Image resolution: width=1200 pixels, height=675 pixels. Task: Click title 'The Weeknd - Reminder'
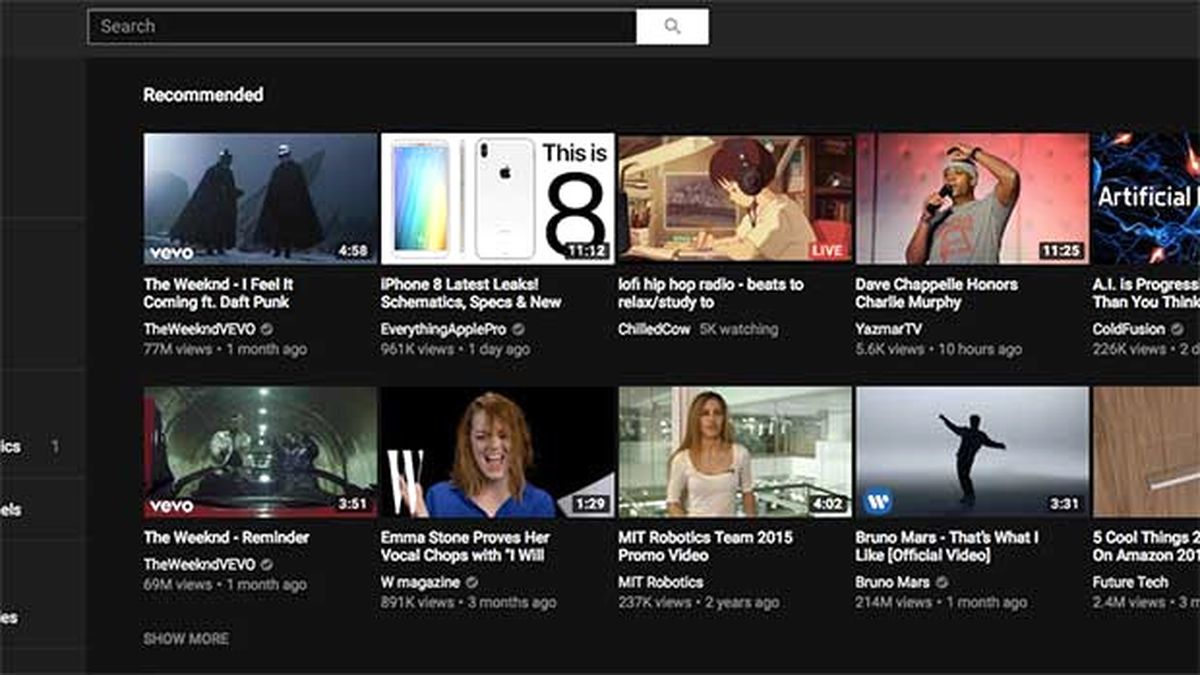click(x=227, y=537)
